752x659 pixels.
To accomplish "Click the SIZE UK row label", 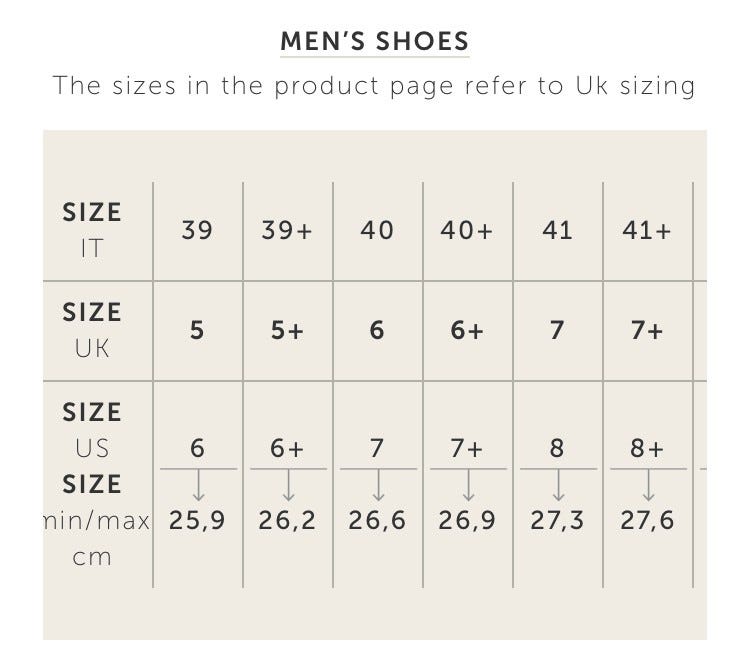I will click(x=92, y=330).
